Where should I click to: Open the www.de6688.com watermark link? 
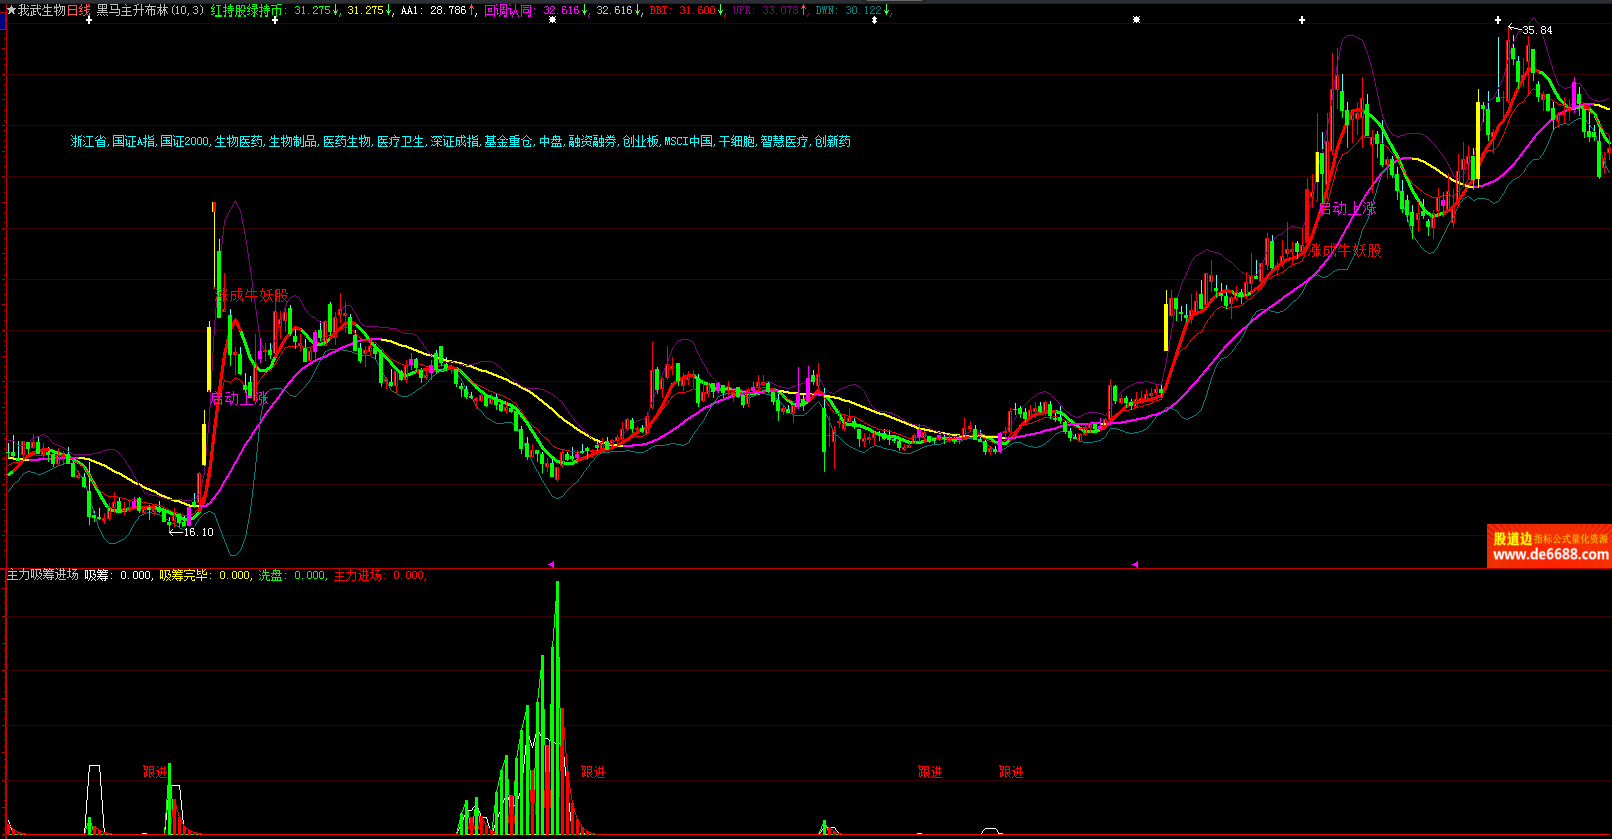(x=1550, y=554)
